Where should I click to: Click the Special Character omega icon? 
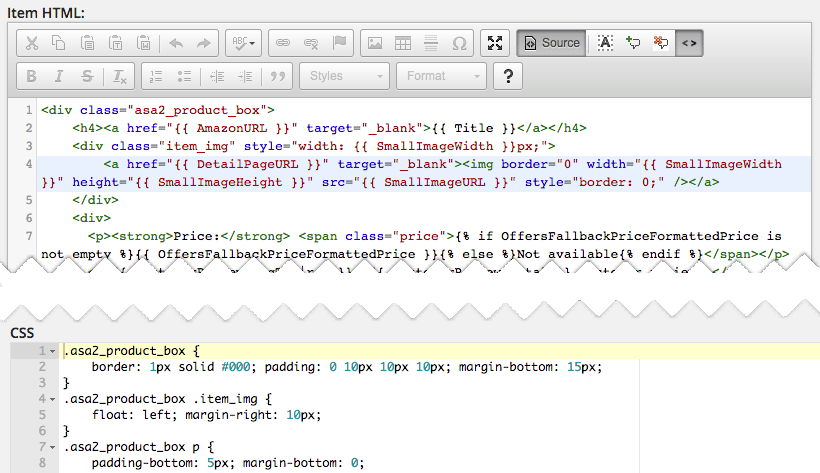pyautogui.click(x=459, y=43)
